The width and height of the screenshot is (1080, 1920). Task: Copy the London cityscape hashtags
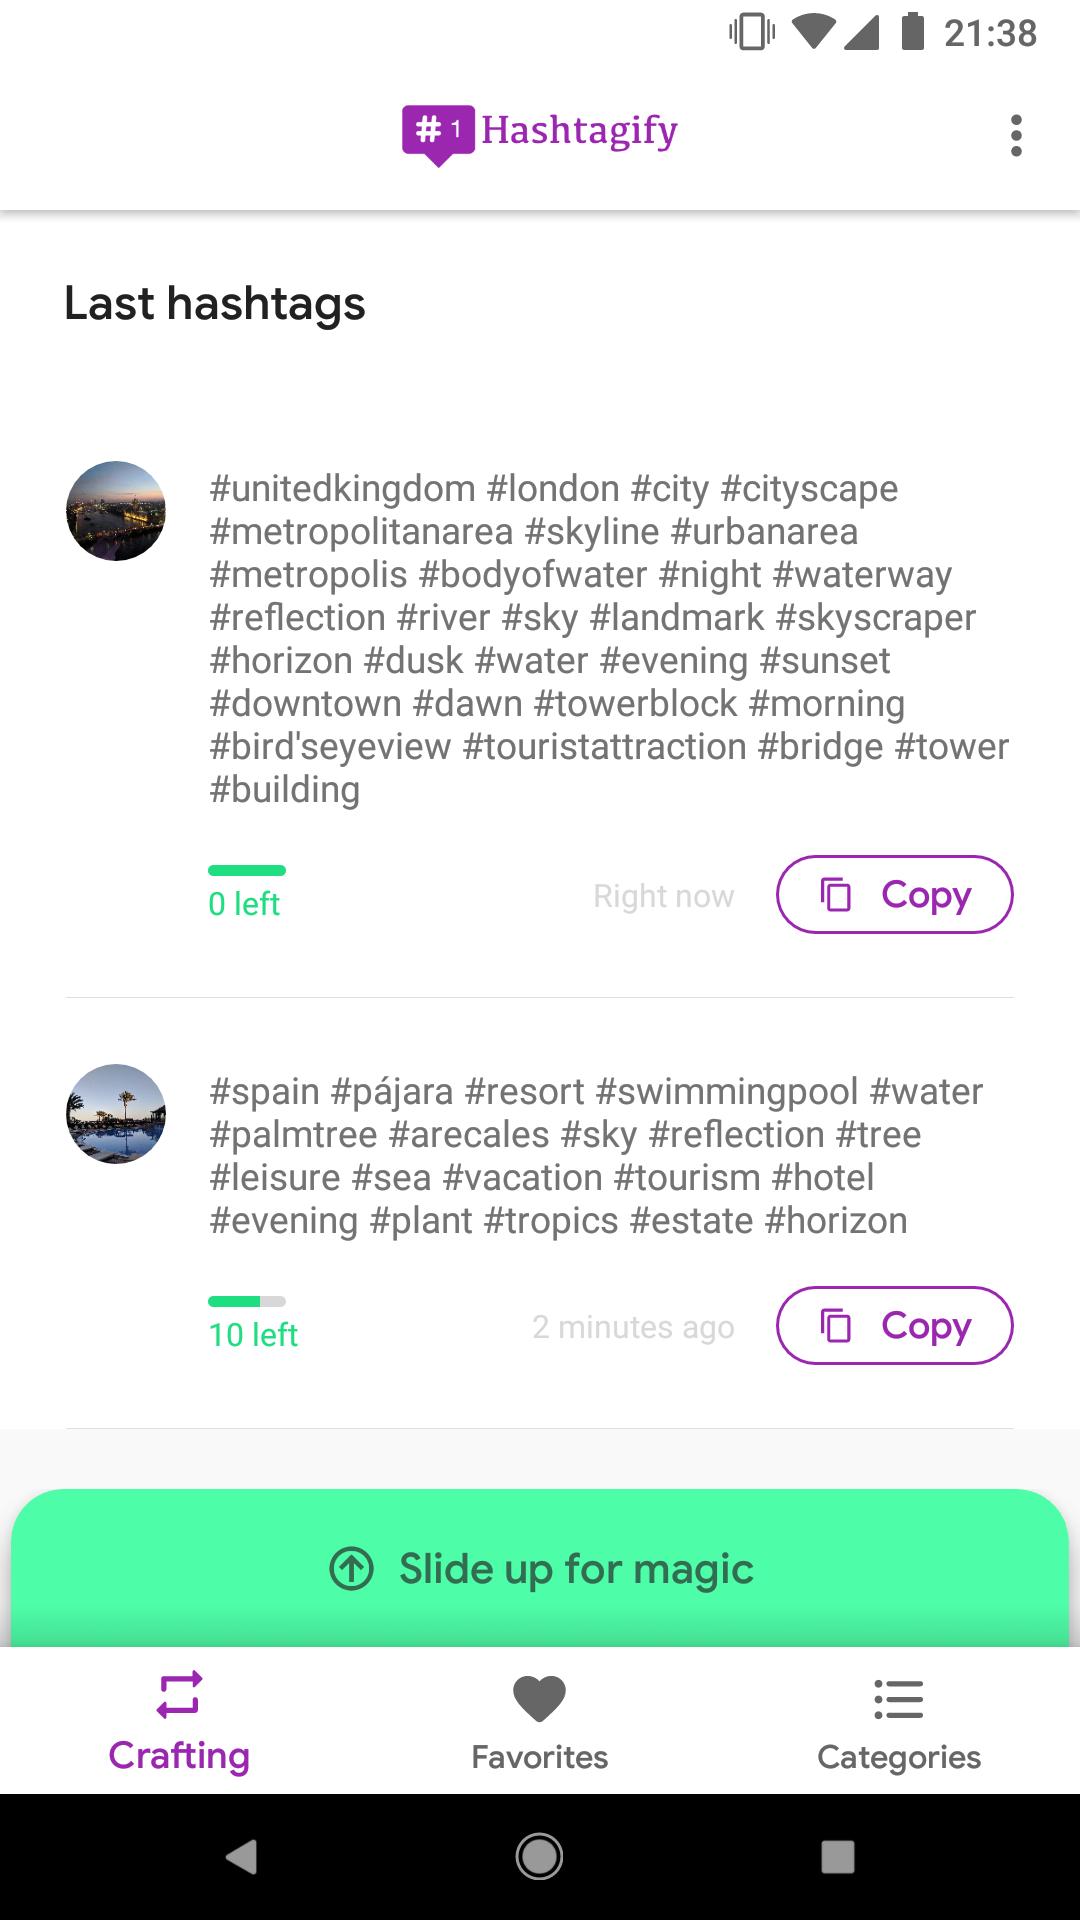[895, 894]
